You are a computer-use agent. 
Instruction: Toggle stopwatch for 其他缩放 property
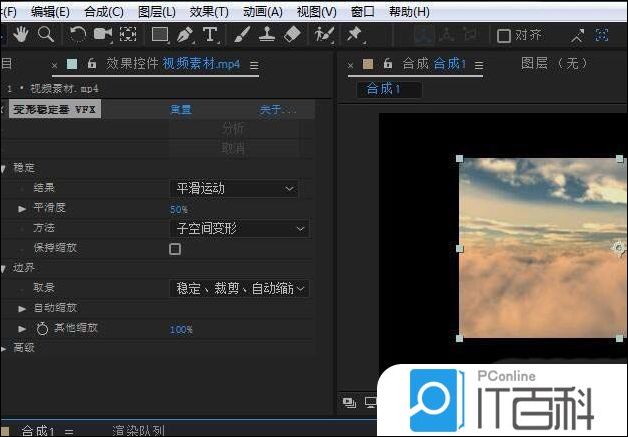pyautogui.click(x=42, y=328)
